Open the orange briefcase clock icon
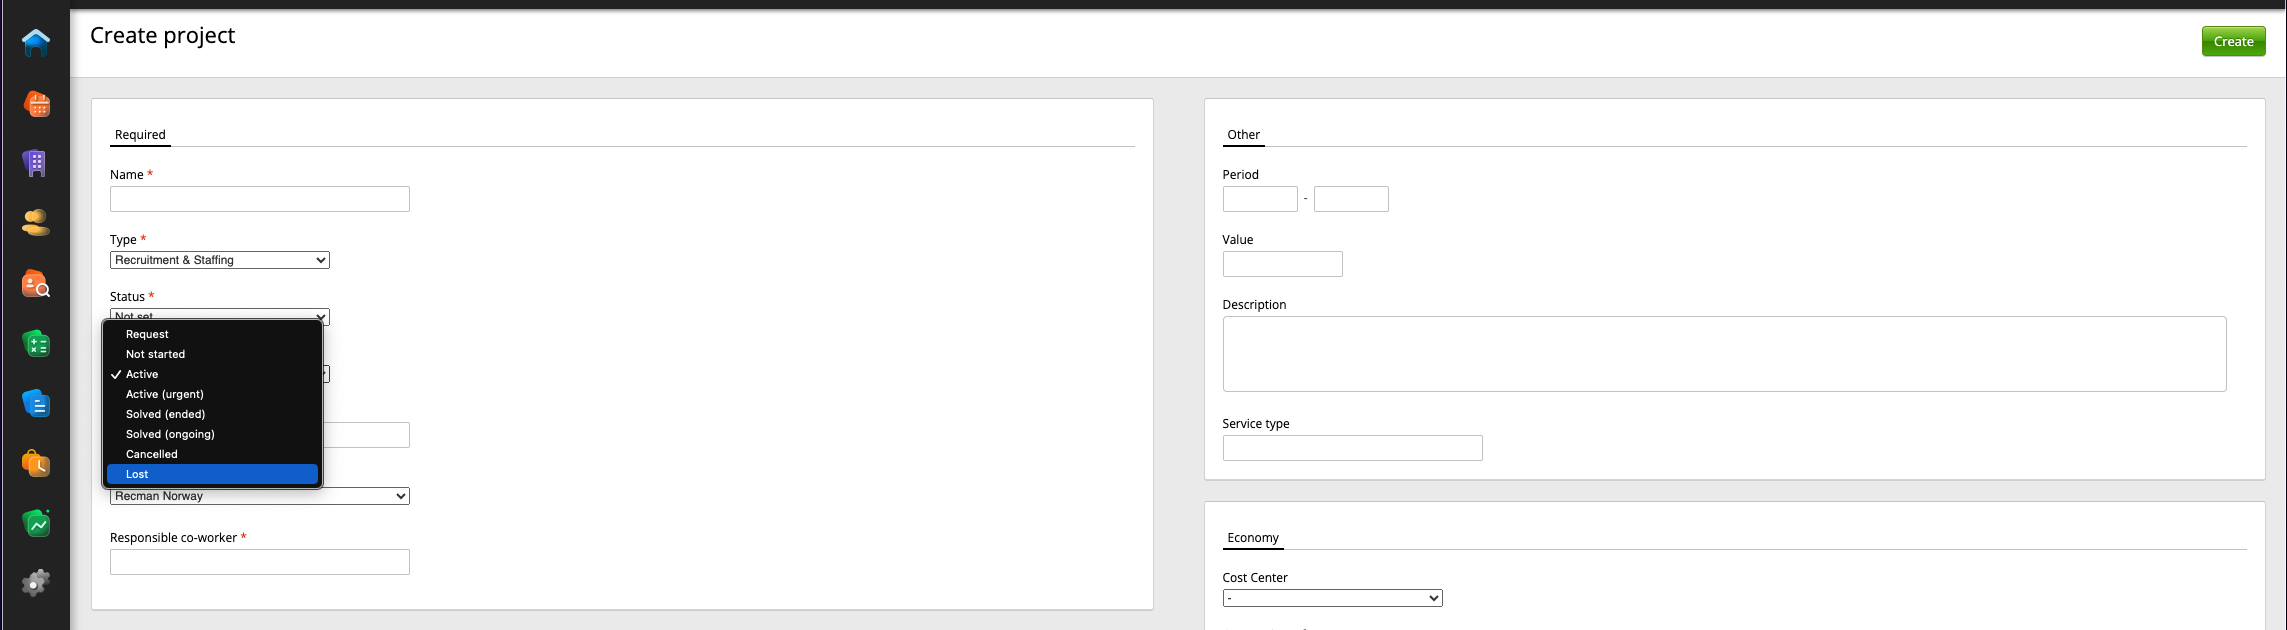Image resolution: width=2287 pixels, height=630 pixels. (36, 464)
